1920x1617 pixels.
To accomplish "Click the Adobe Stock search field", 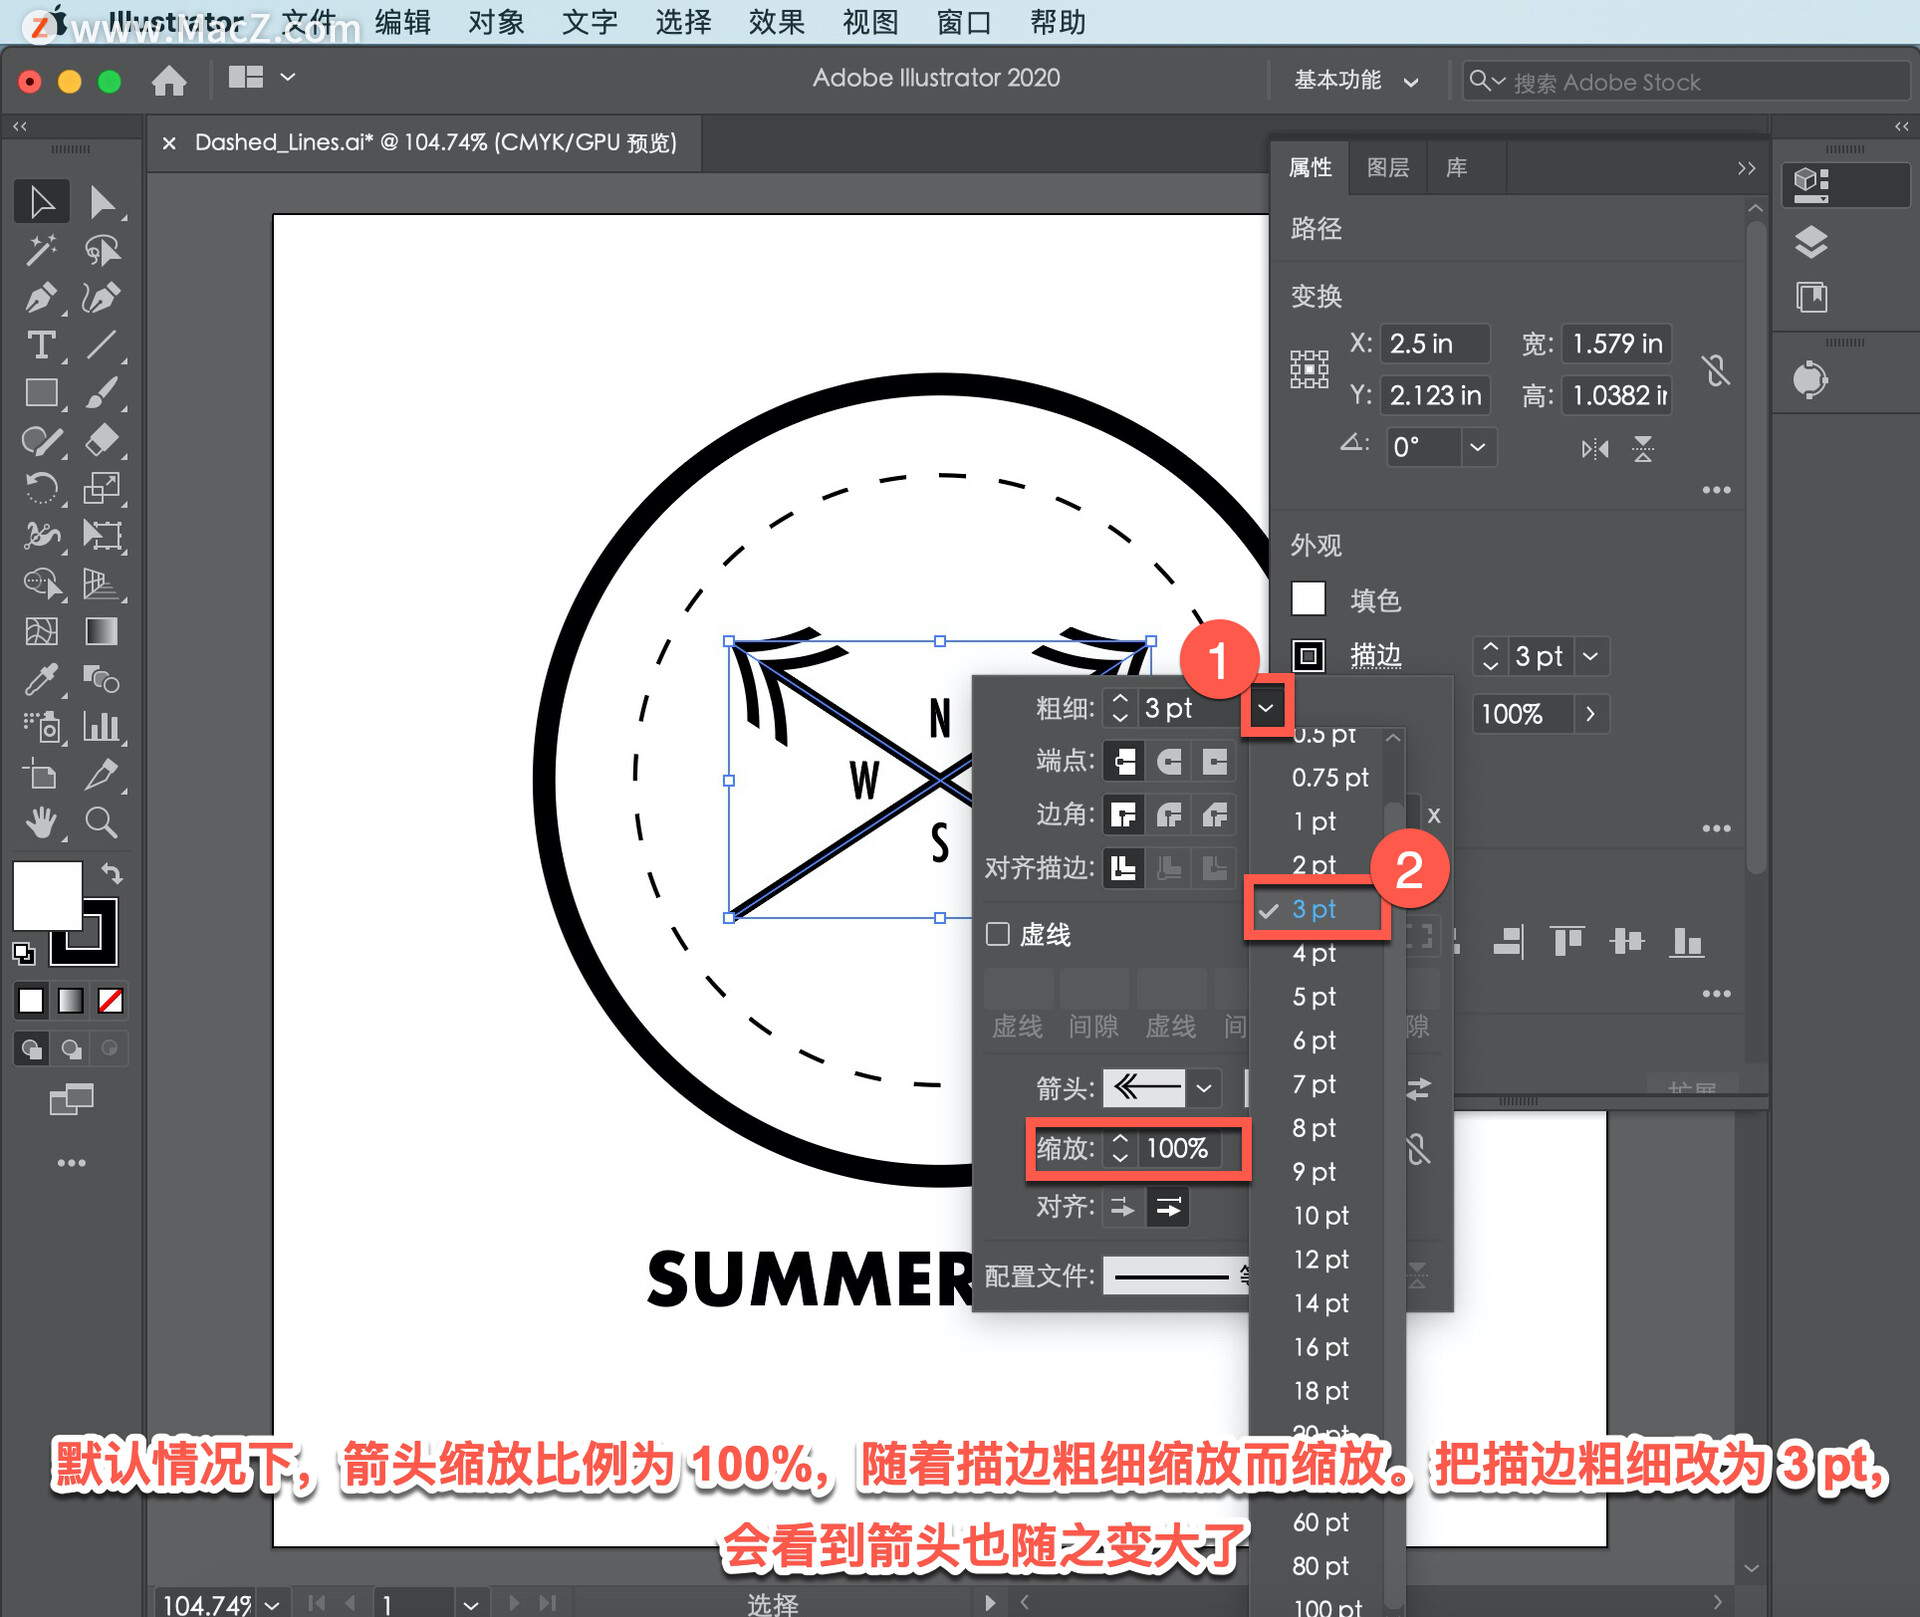I will coord(1686,81).
